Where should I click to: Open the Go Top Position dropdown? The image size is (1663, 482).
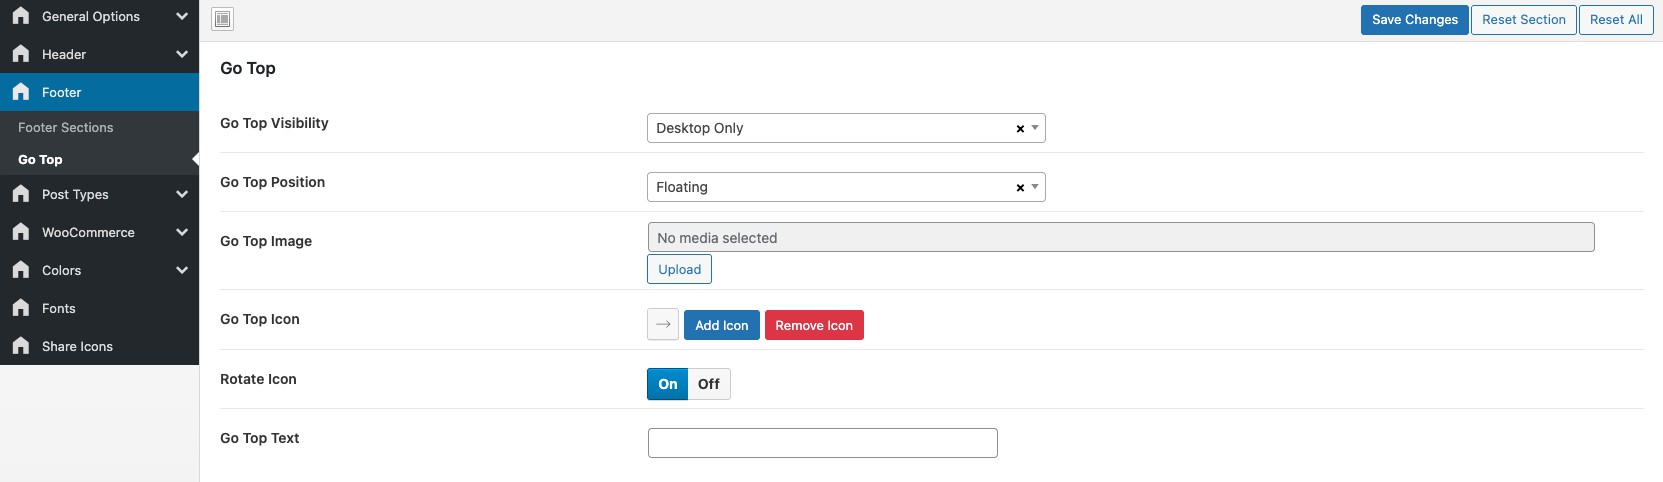[830, 187]
